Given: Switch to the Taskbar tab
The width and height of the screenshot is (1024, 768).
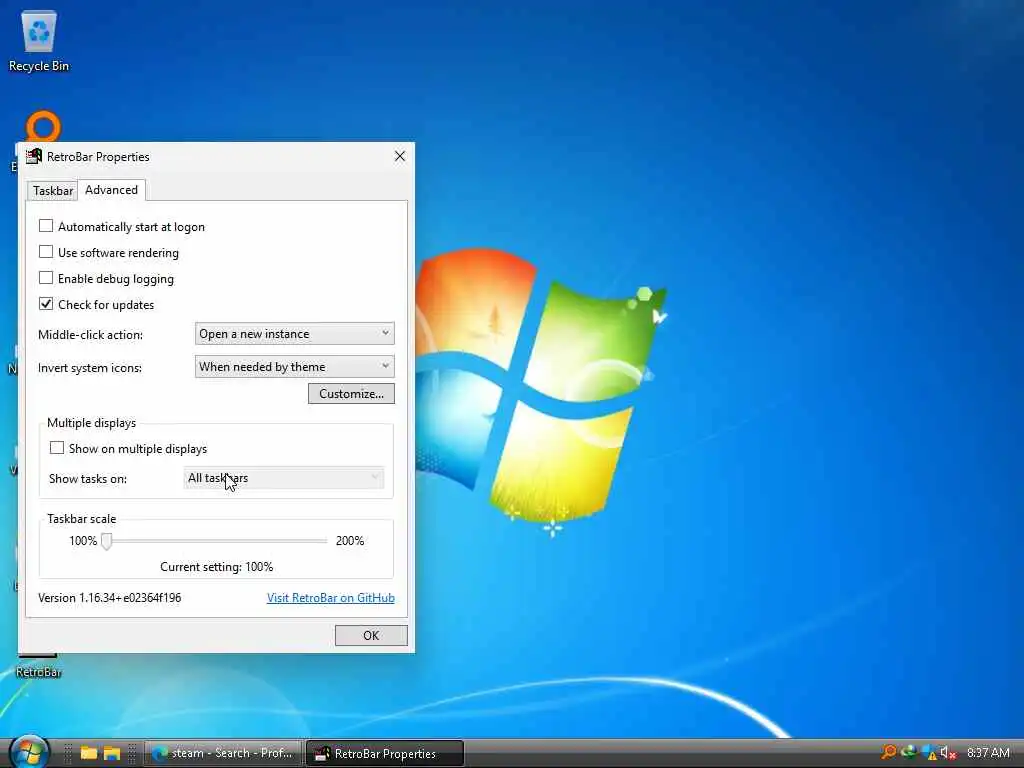Looking at the screenshot, I should [x=52, y=191].
